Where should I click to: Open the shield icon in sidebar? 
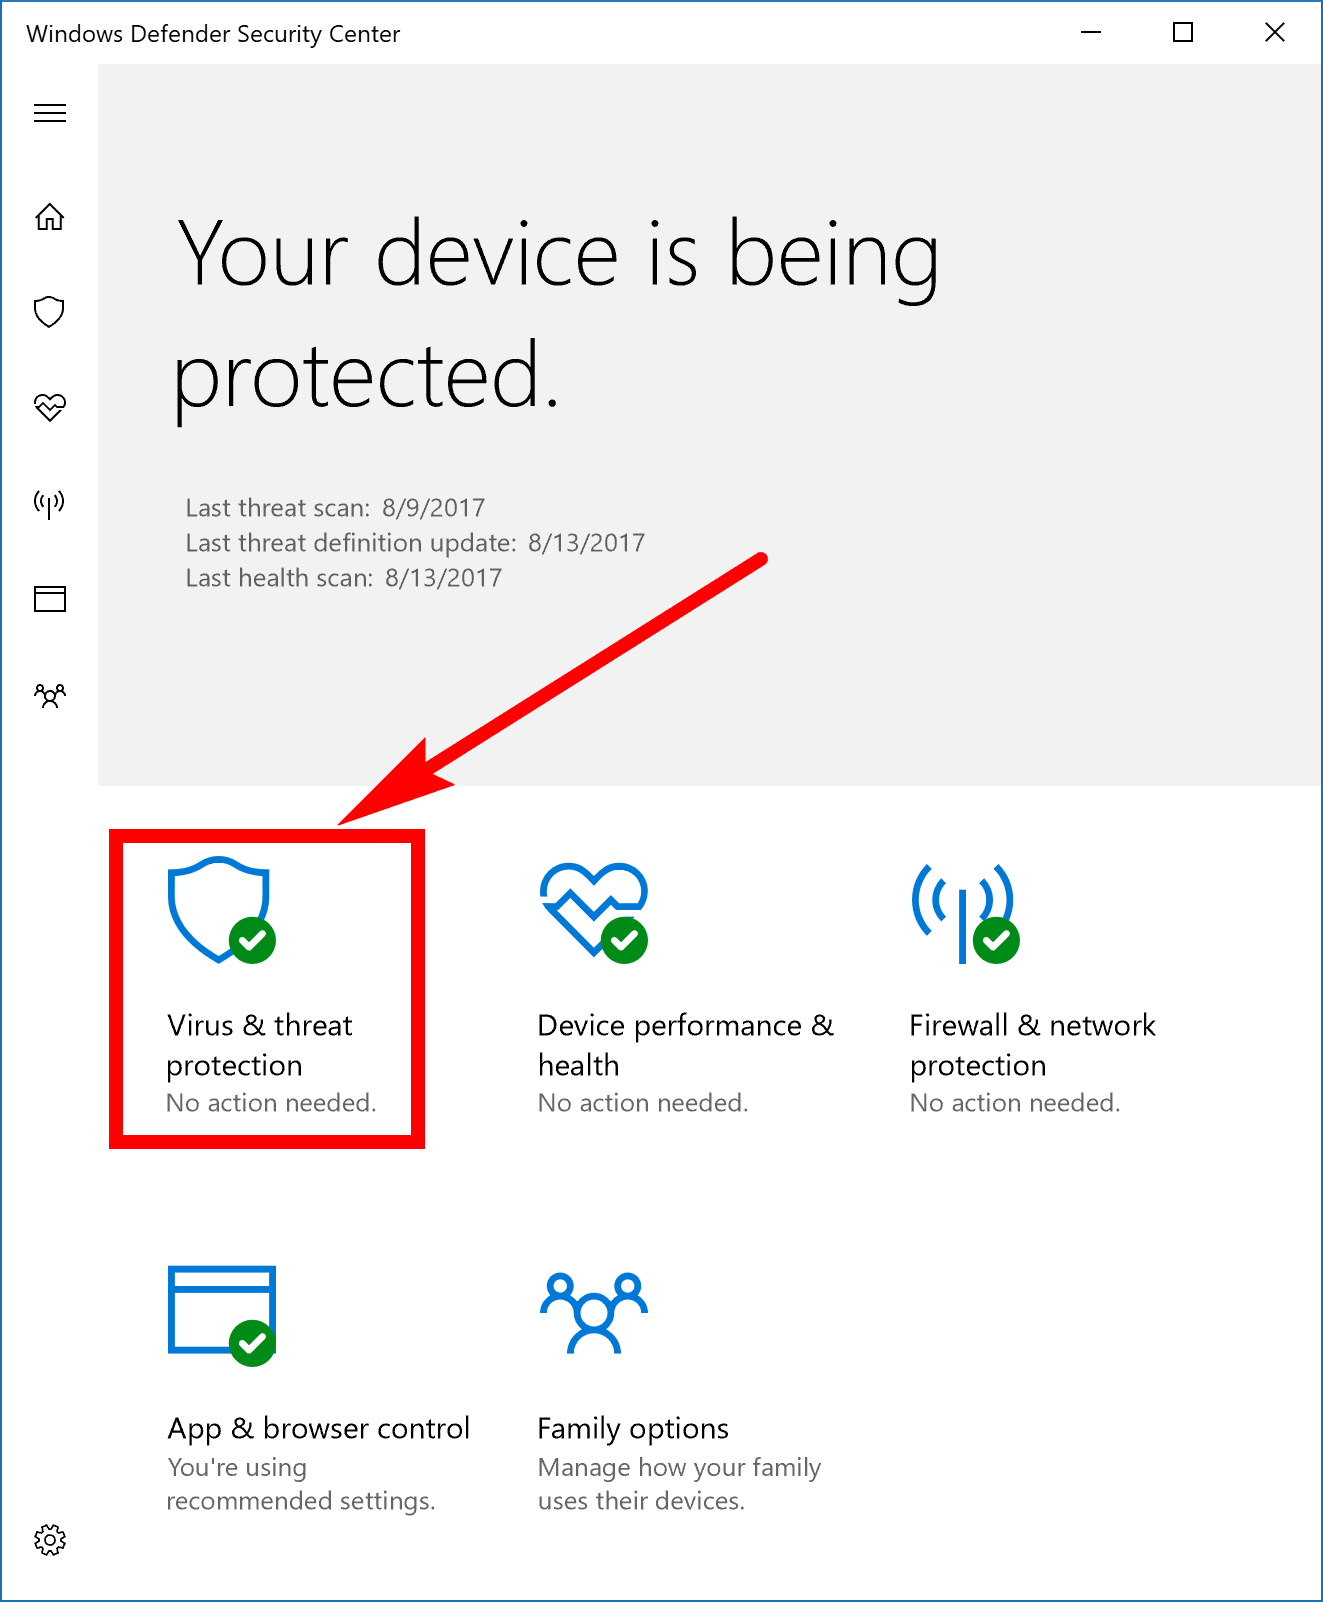(50, 312)
